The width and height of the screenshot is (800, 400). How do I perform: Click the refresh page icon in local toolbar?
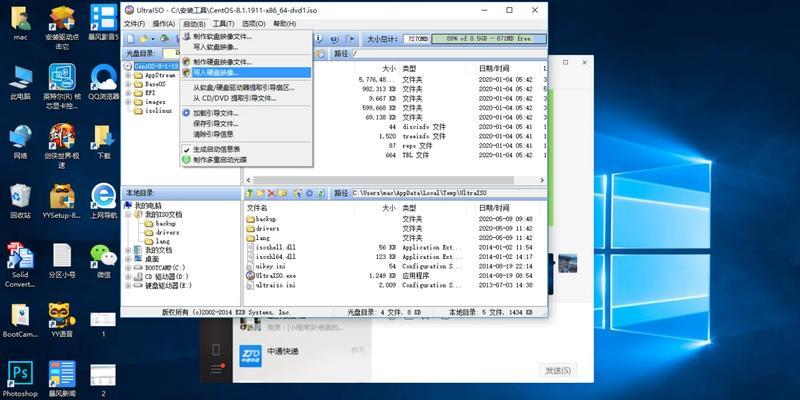[x=320, y=193]
